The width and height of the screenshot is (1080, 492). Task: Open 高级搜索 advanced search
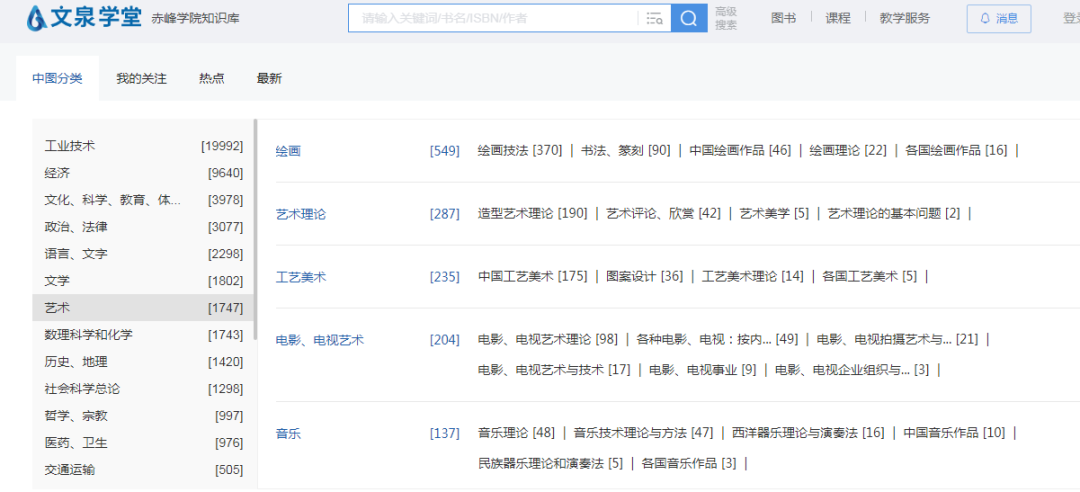click(726, 18)
